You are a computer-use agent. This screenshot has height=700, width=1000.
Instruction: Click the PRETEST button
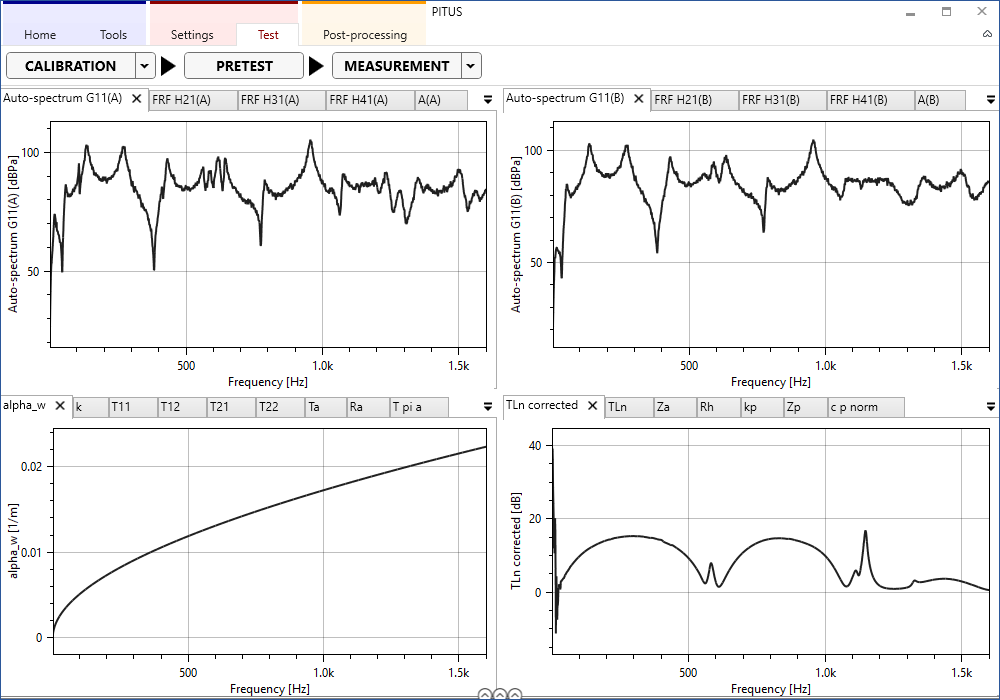(x=244, y=66)
